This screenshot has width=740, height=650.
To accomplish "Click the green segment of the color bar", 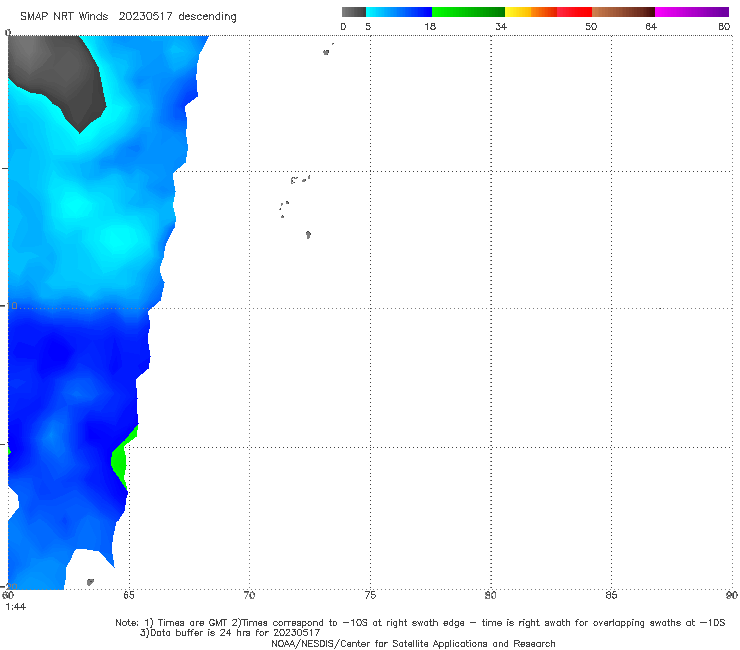I will [x=468, y=12].
